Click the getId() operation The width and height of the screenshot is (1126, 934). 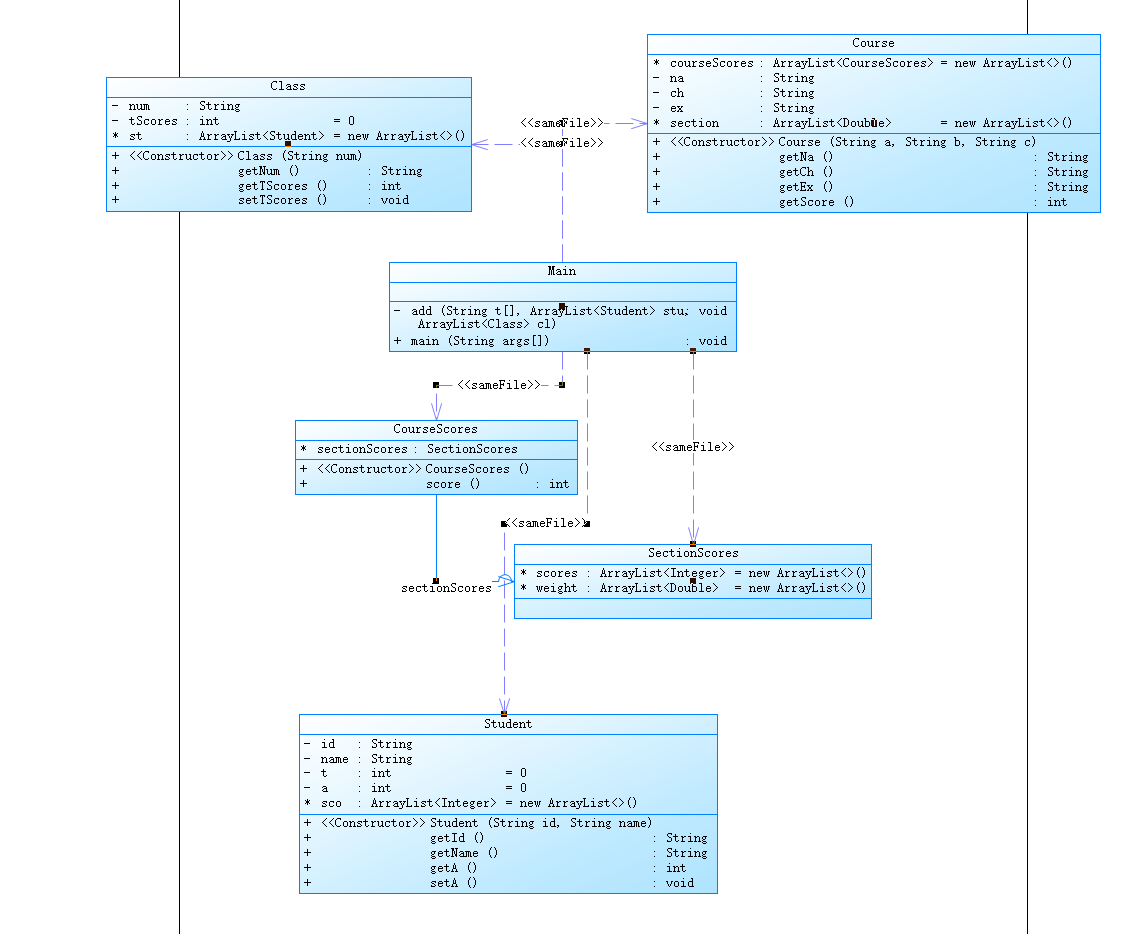[x=508, y=839]
